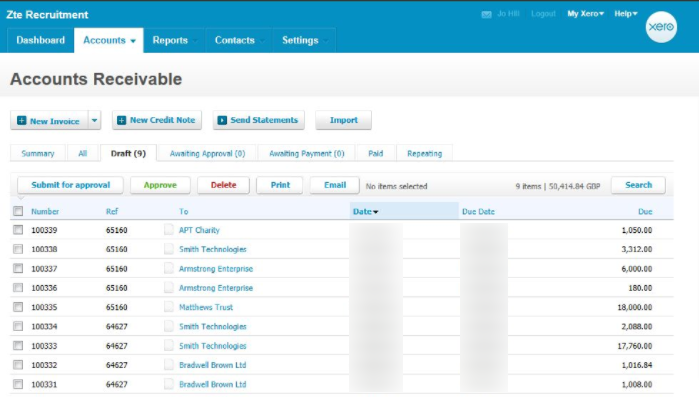Click the Xero logo icon
Viewport: 699px width, 397px height.
point(661,27)
